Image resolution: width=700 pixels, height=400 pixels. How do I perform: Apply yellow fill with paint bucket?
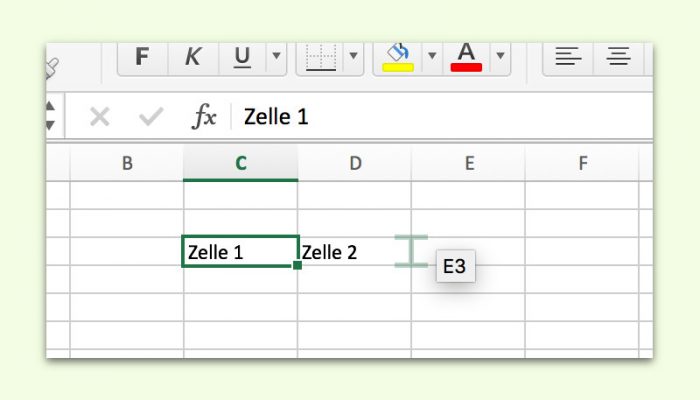(398, 57)
